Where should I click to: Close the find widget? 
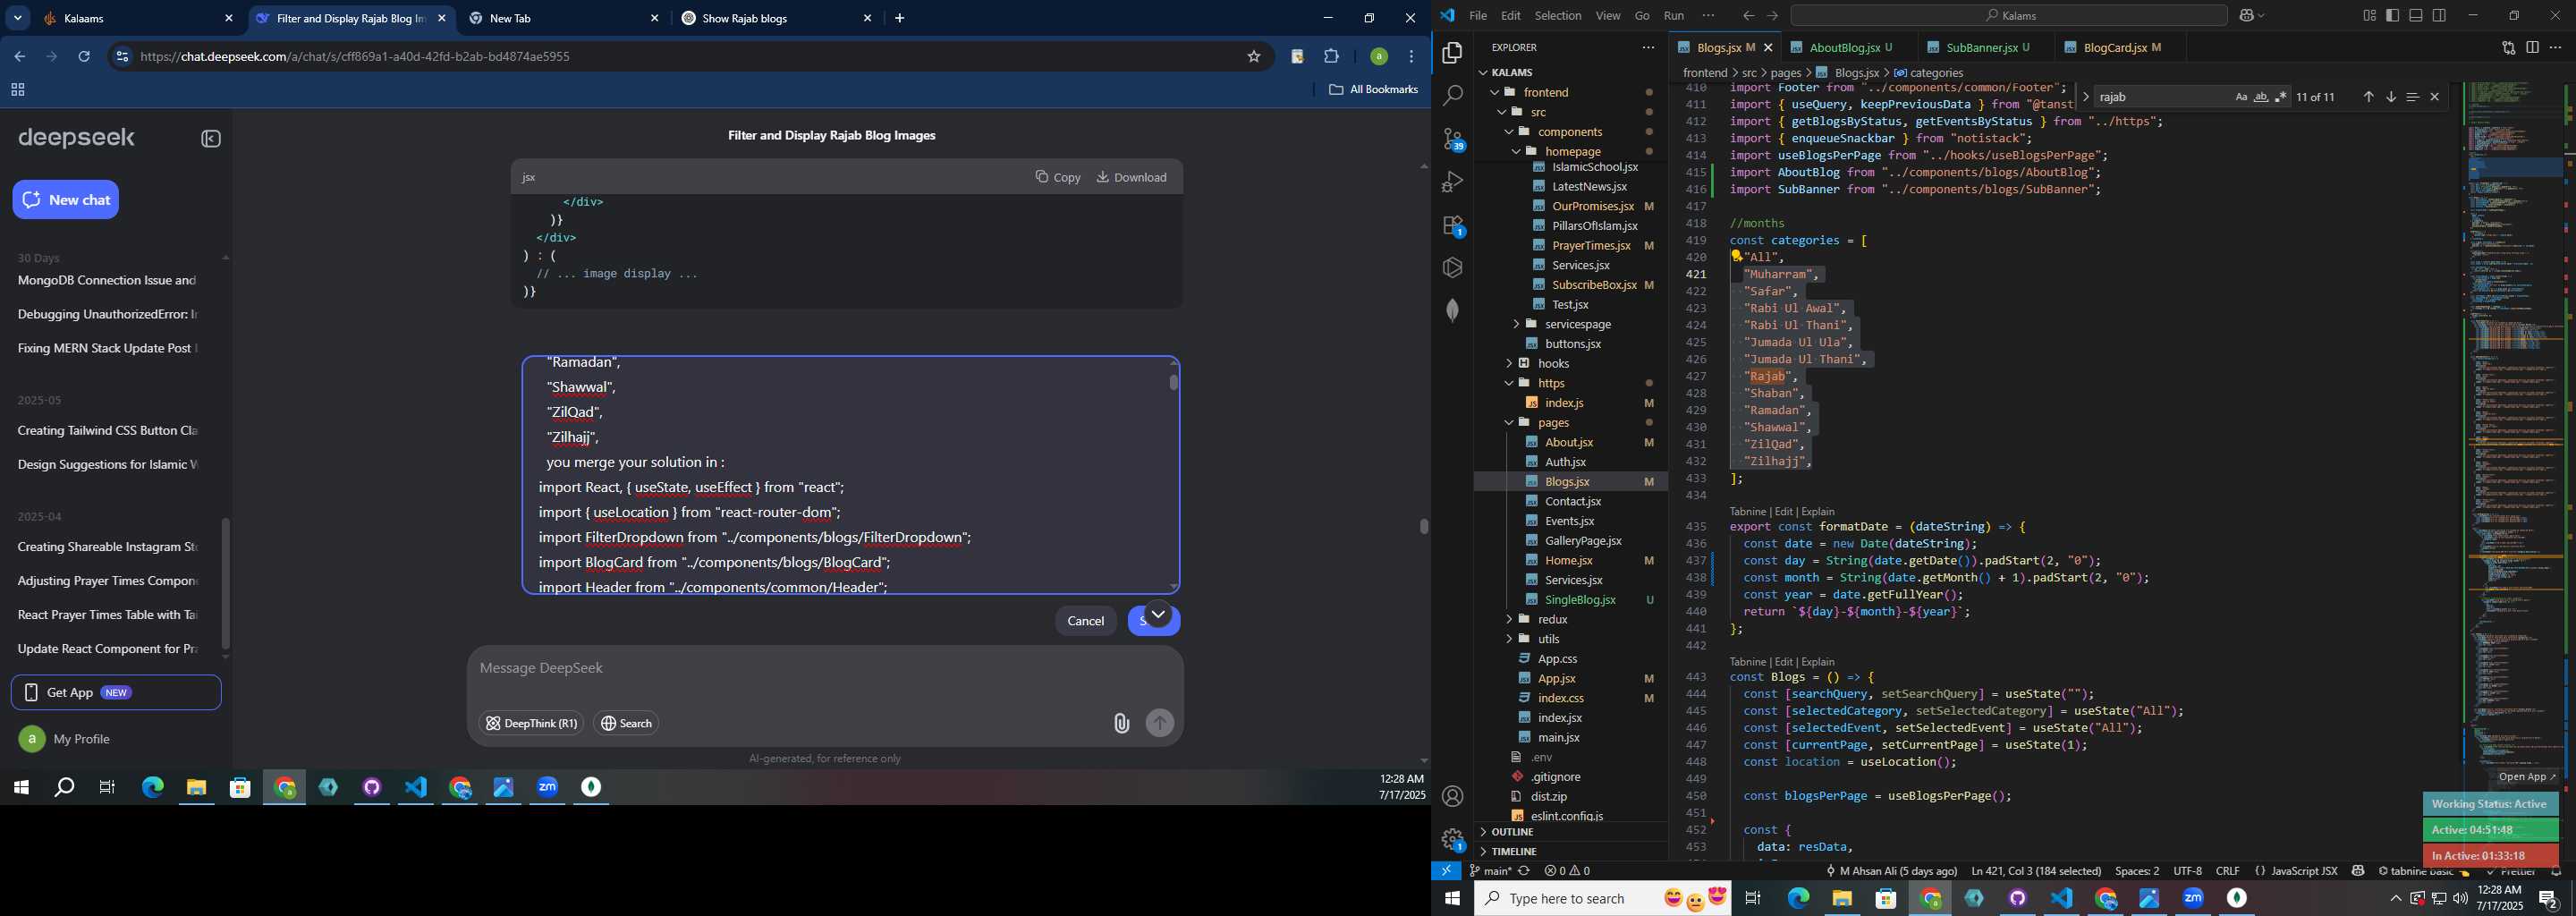(x=2434, y=97)
